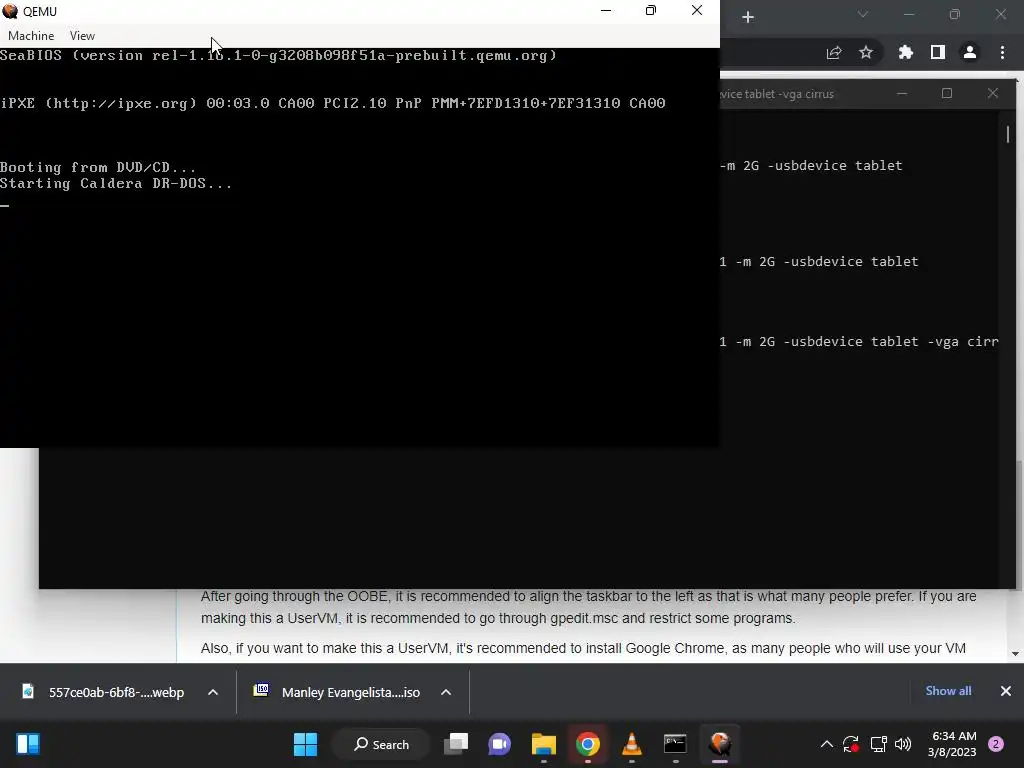Image resolution: width=1024 pixels, height=768 pixels.
Task: Open Task View on taskbar
Action: tap(456, 744)
